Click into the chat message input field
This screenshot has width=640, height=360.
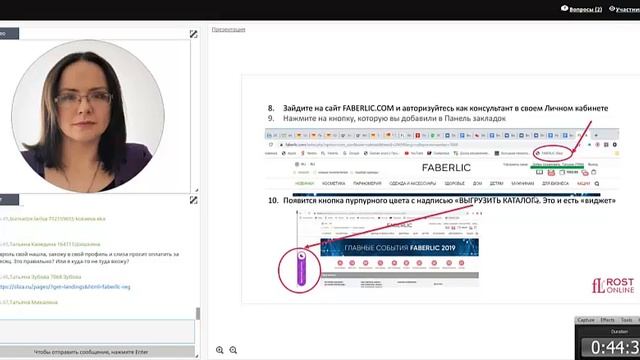coord(97,332)
